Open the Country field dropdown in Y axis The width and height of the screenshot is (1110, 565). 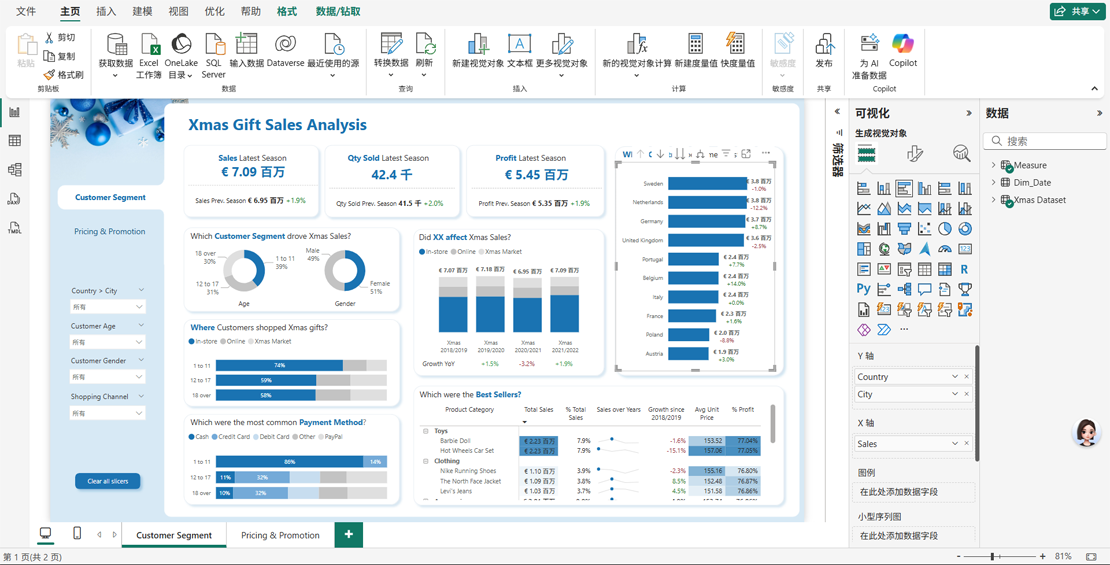pyautogui.click(x=954, y=377)
